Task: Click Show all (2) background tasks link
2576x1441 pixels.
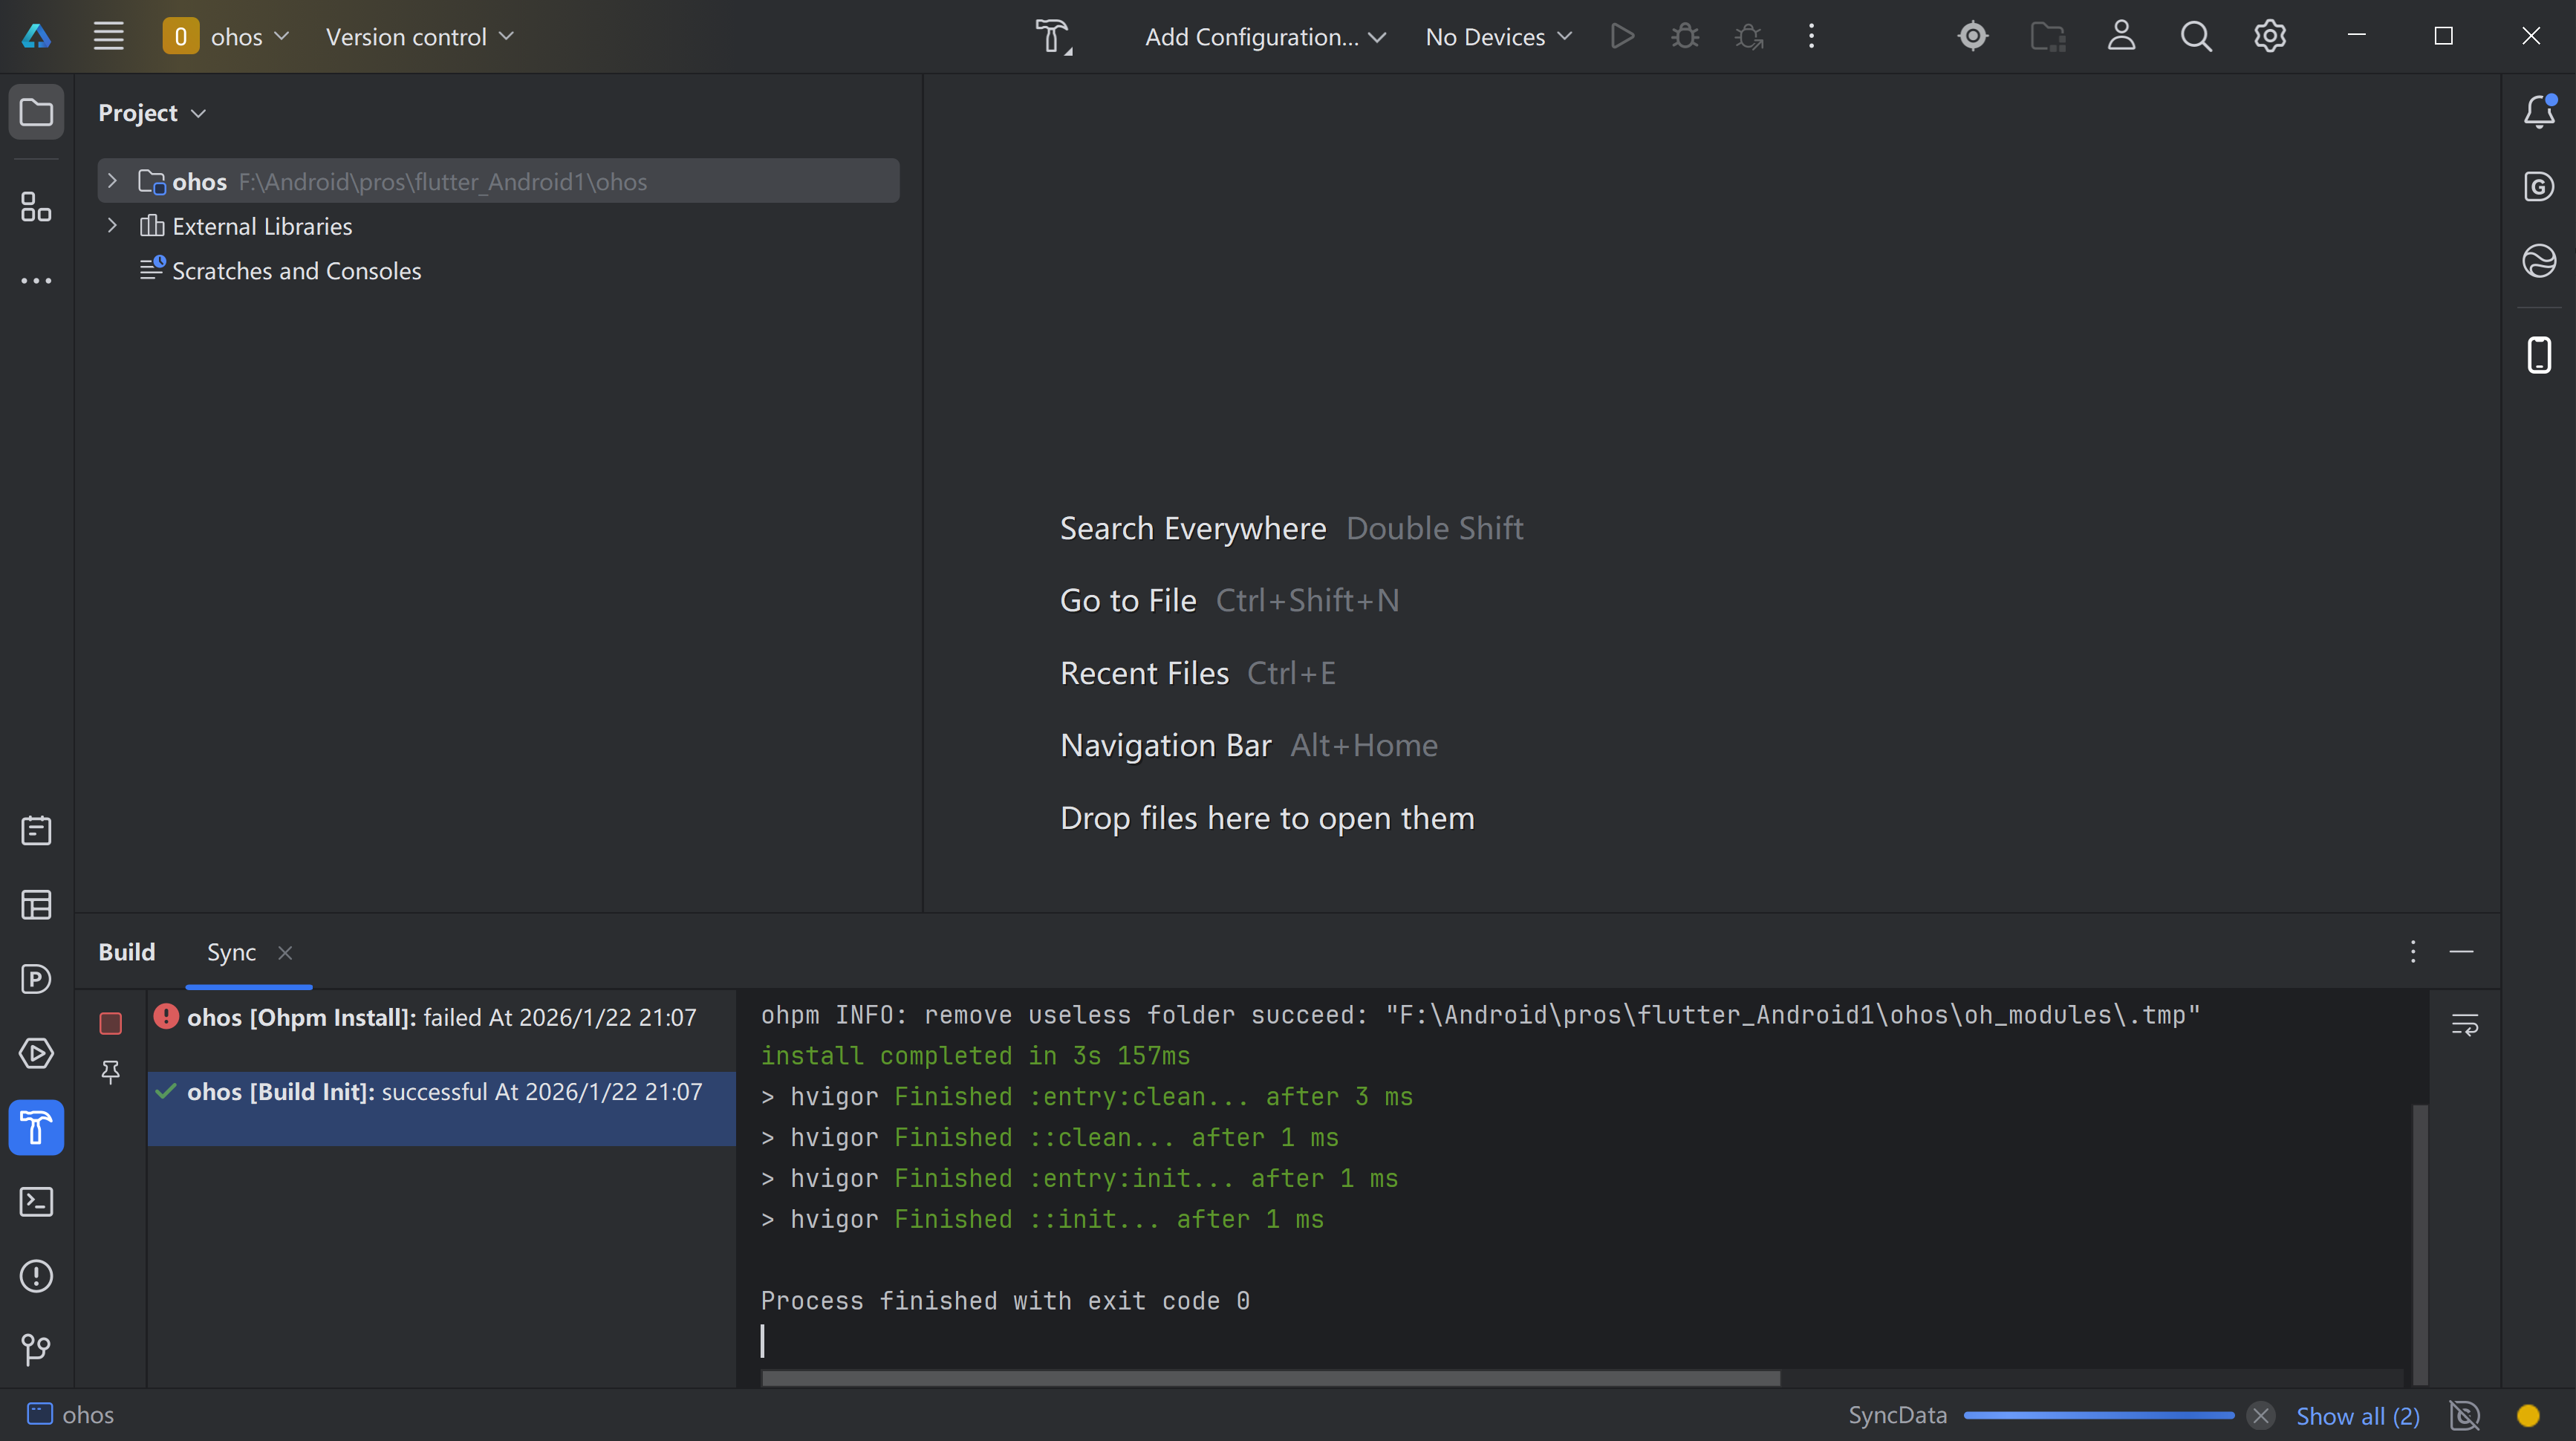Action: 2357,1415
